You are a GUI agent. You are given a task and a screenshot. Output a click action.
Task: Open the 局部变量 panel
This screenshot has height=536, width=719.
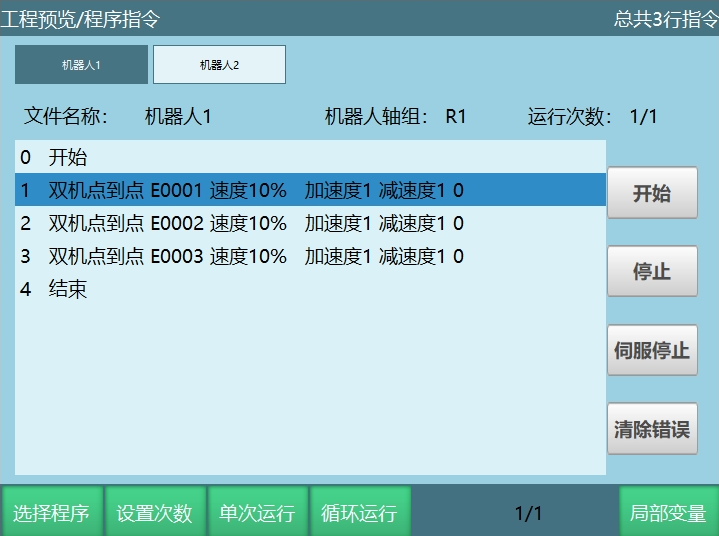(668, 513)
